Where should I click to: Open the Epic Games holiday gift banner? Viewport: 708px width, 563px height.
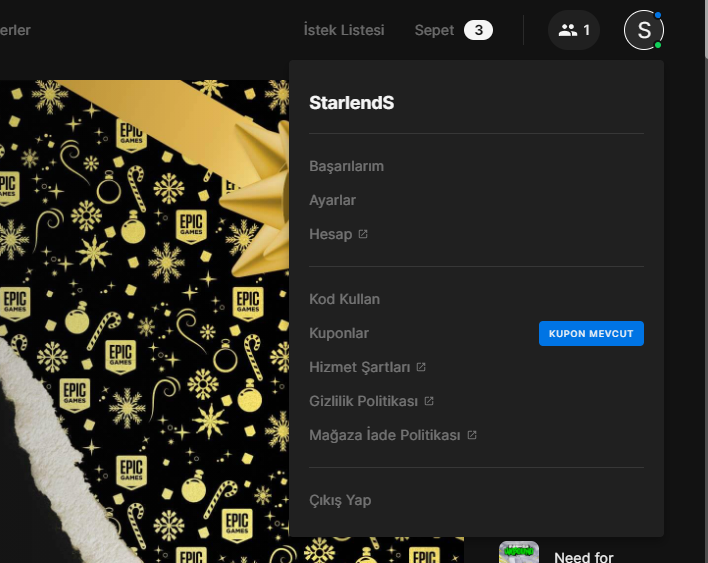(144, 321)
